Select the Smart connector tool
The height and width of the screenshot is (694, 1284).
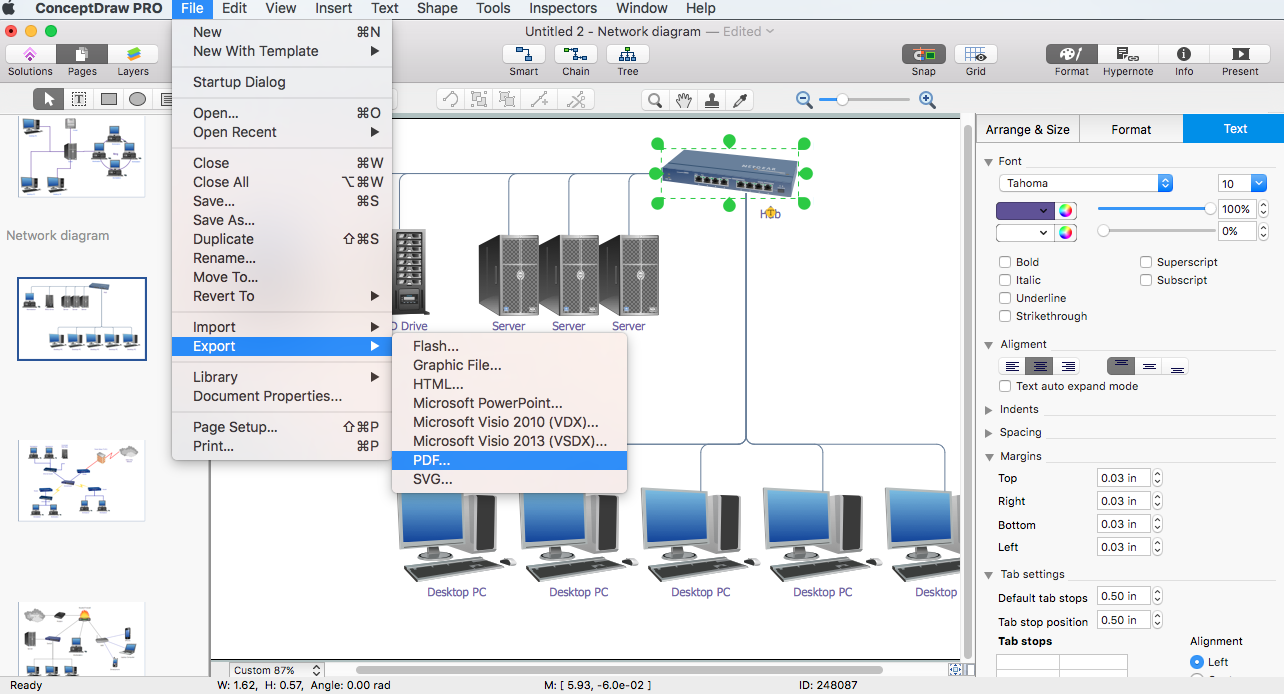523,54
